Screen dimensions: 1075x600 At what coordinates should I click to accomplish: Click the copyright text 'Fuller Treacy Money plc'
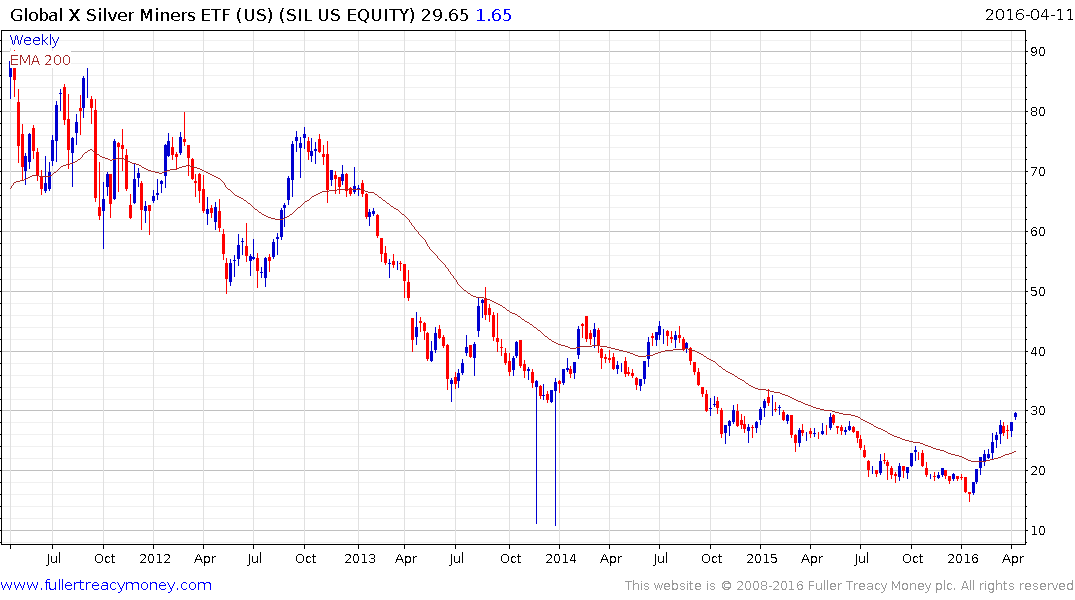[881, 586]
